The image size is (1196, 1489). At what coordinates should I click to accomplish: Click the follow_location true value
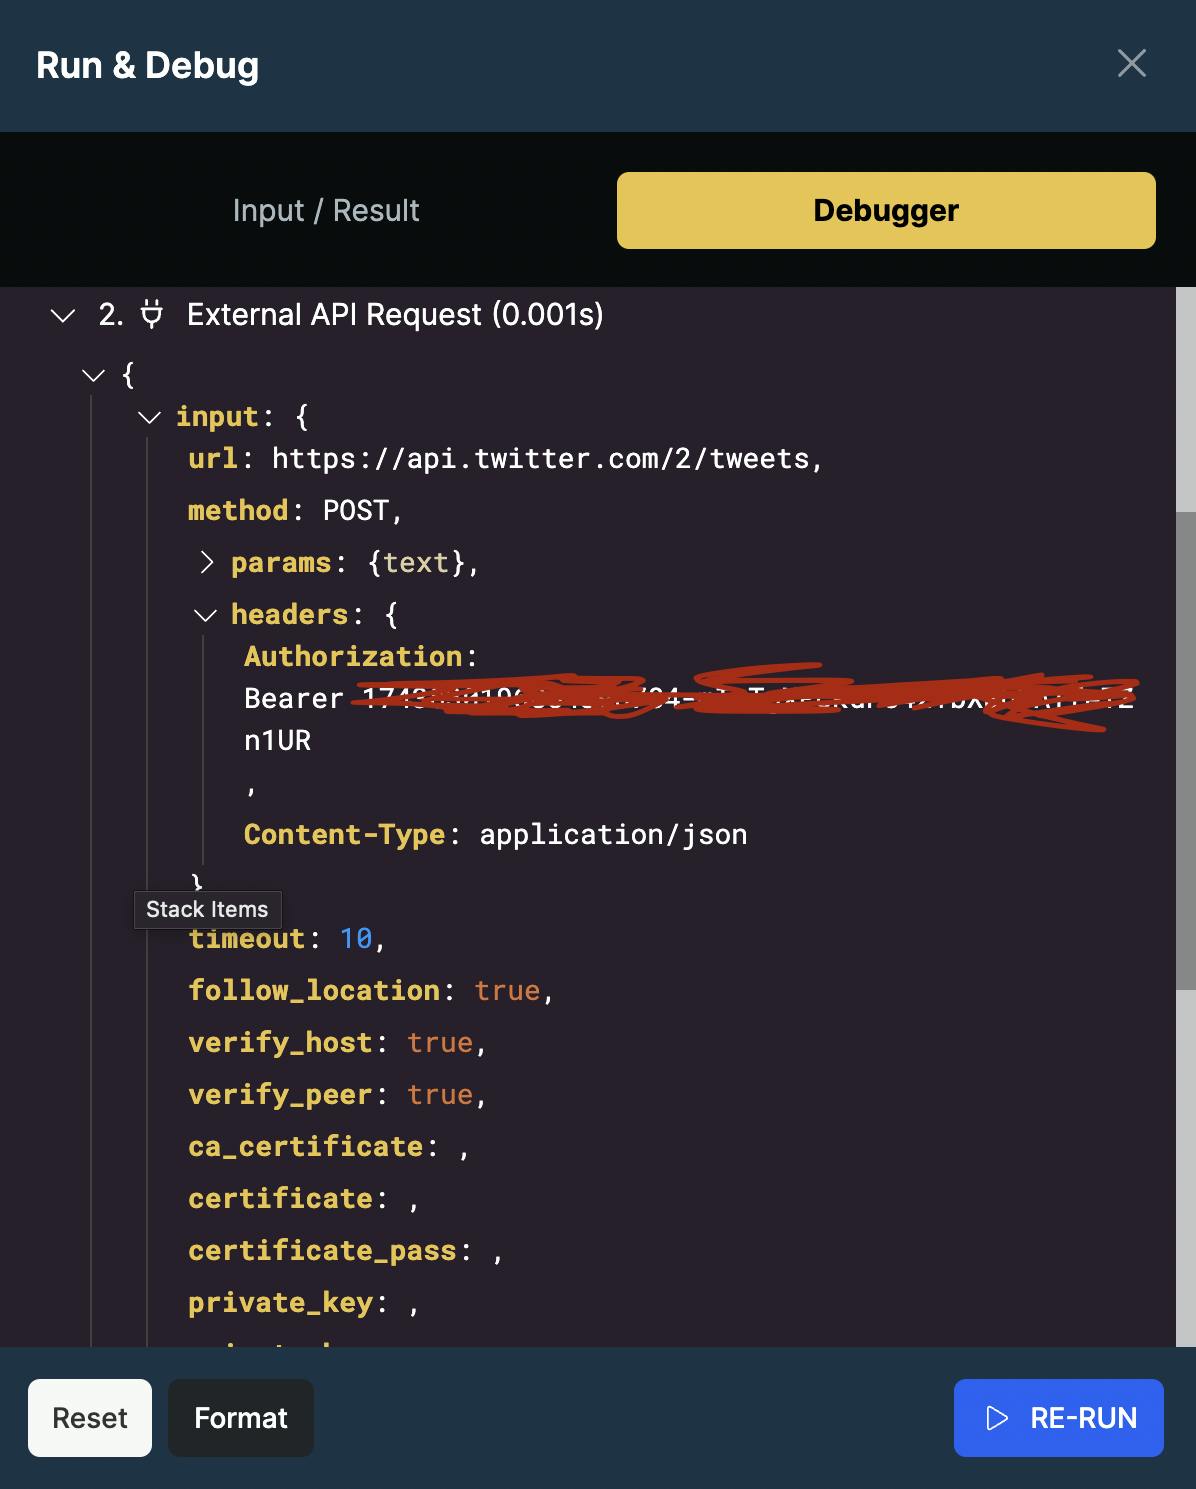click(507, 990)
